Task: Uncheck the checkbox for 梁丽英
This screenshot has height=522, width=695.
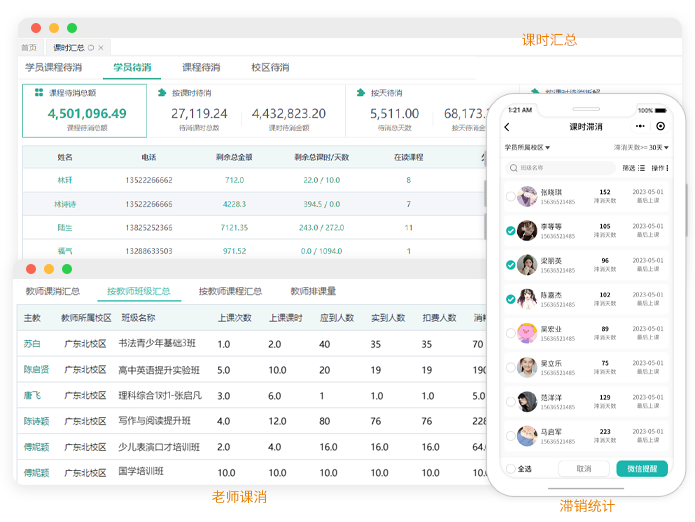Action: (x=510, y=265)
